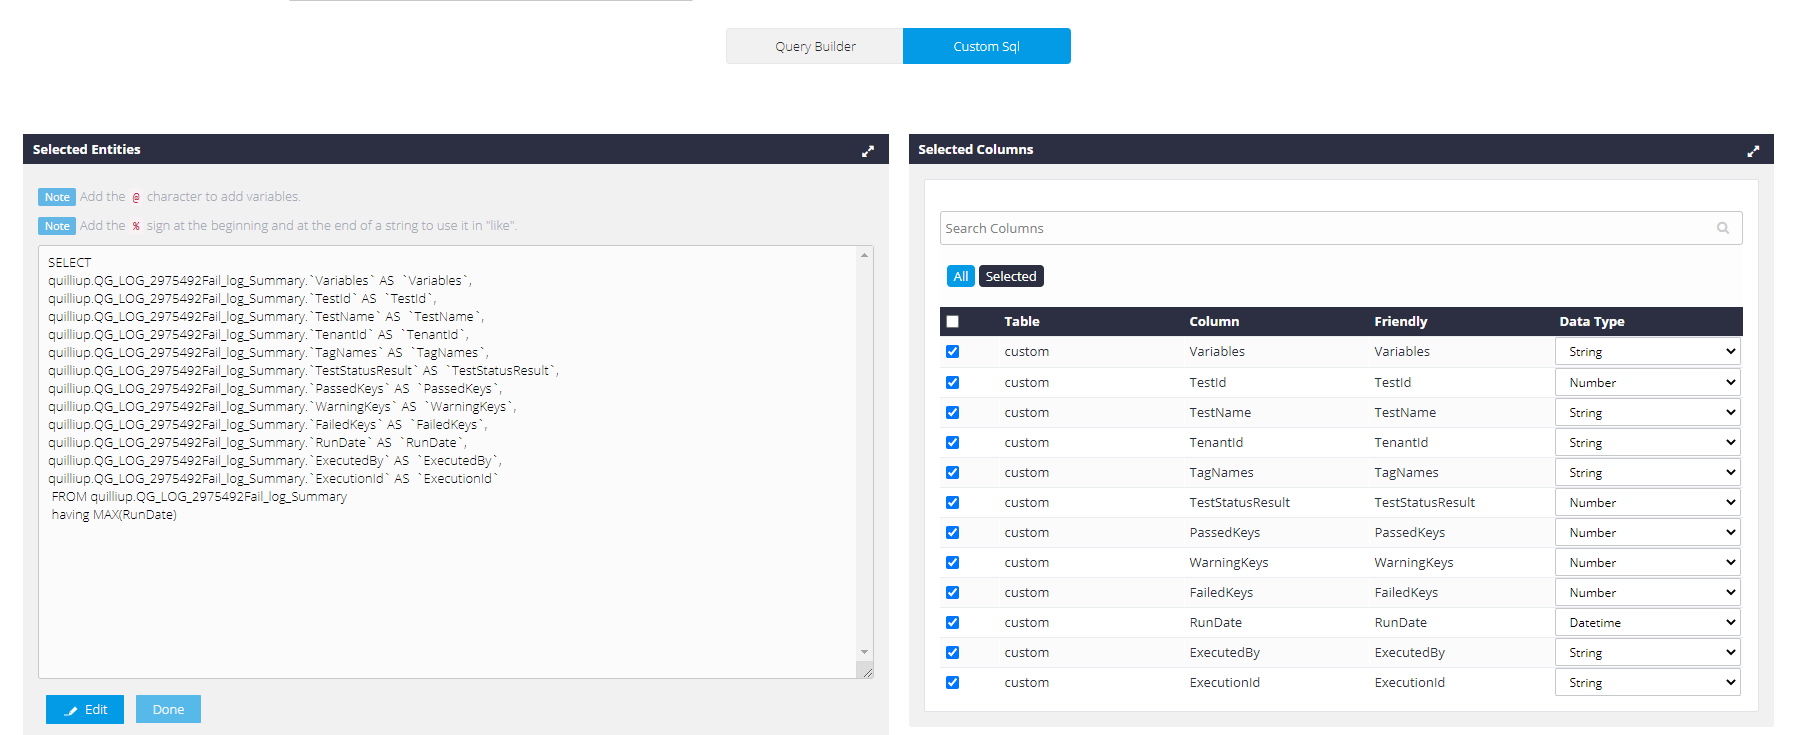The height and width of the screenshot is (735, 1803).
Task: Open Datetime dropdown for RunDate
Action: click(1647, 622)
